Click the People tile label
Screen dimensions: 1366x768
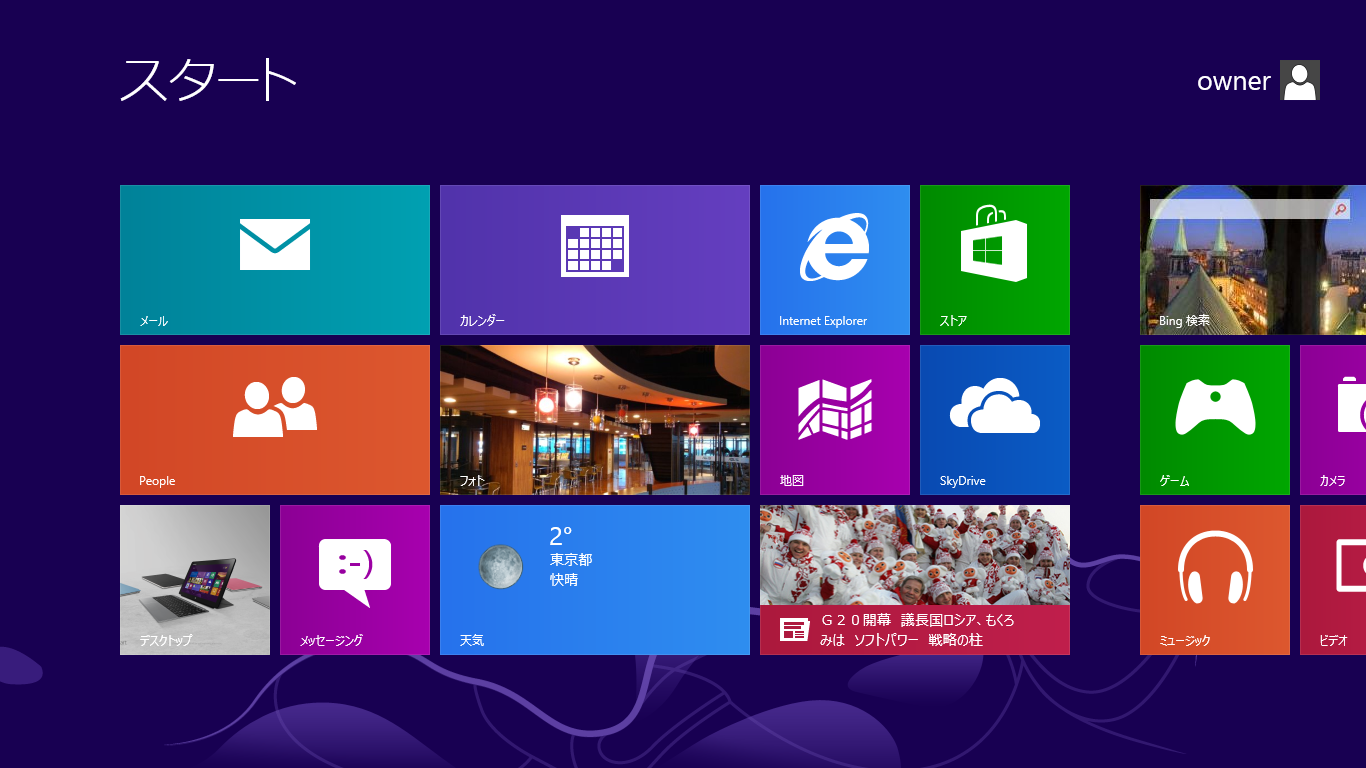[x=157, y=481]
